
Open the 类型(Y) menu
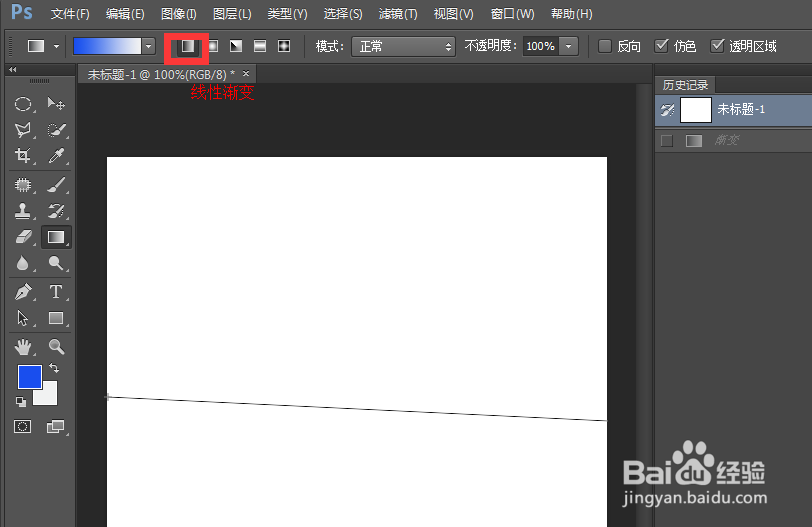[x=287, y=14]
